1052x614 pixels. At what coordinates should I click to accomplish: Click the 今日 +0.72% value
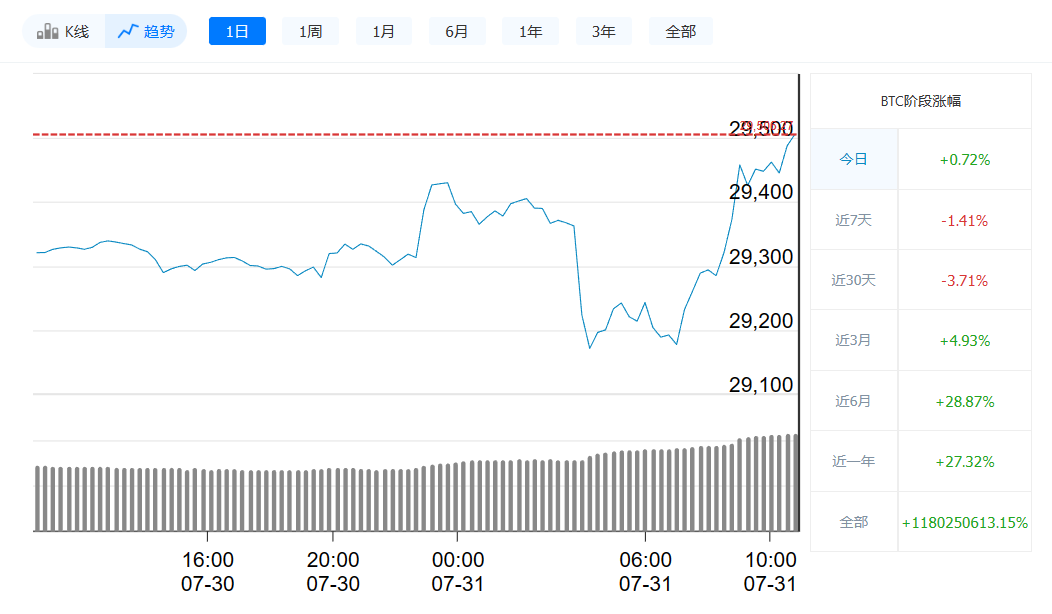point(965,159)
